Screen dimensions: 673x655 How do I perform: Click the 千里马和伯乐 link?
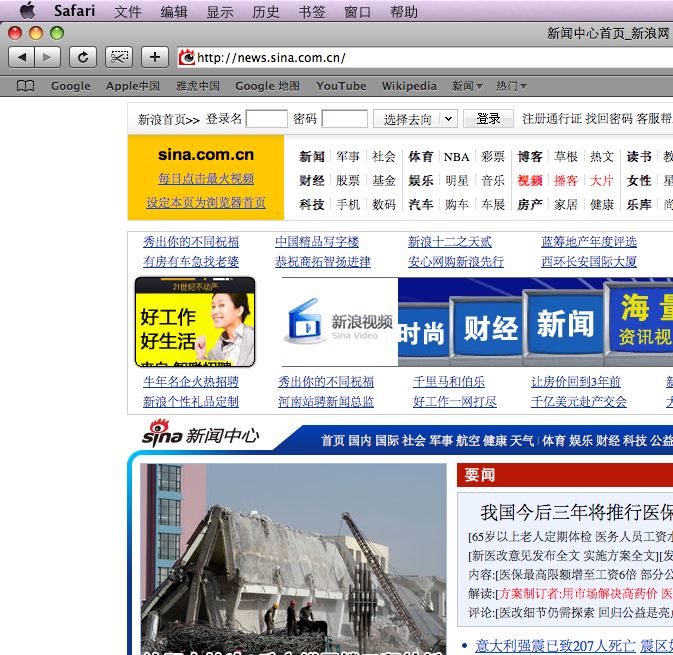point(449,382)
